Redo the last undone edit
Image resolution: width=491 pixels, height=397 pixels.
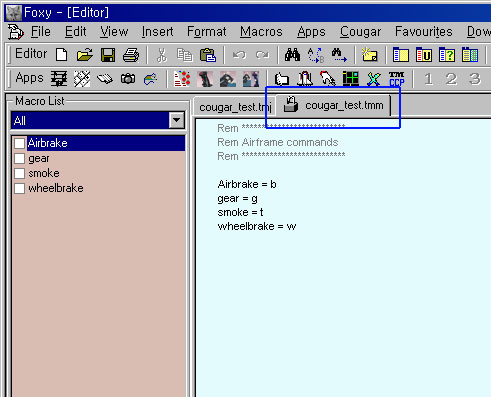[x=262, y=55]
